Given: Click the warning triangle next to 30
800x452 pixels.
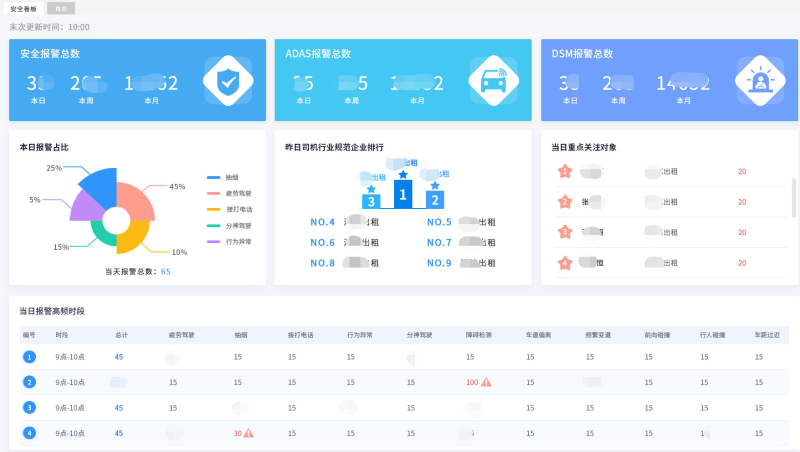Looking at the screenshot, I should click(x=248, y=433).
